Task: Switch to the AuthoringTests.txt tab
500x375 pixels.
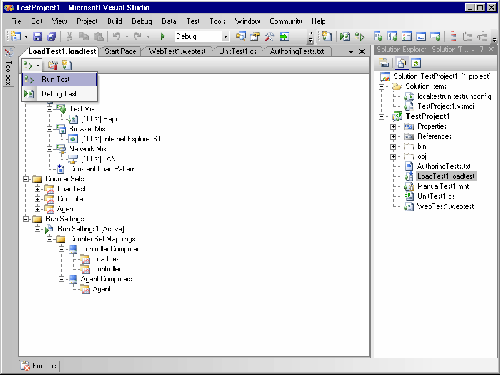Action: [297, 51]
